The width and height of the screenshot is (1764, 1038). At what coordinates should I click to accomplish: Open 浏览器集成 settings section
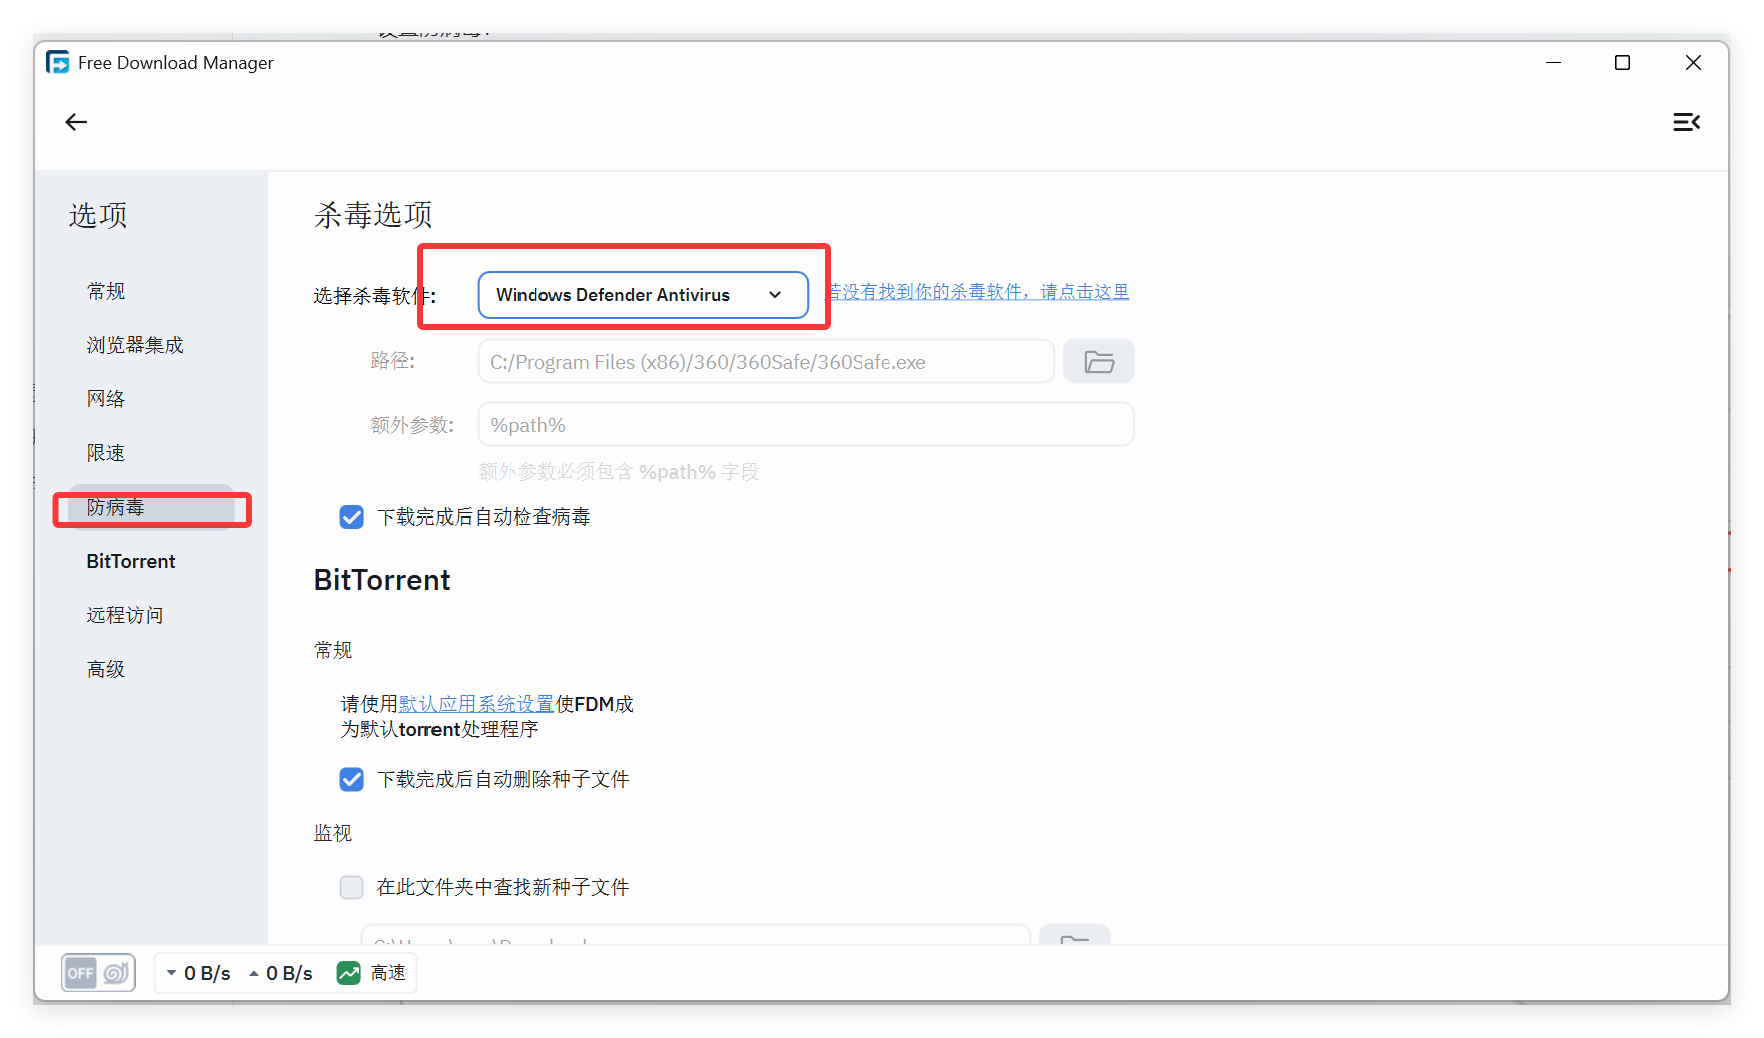pos(135,345)
